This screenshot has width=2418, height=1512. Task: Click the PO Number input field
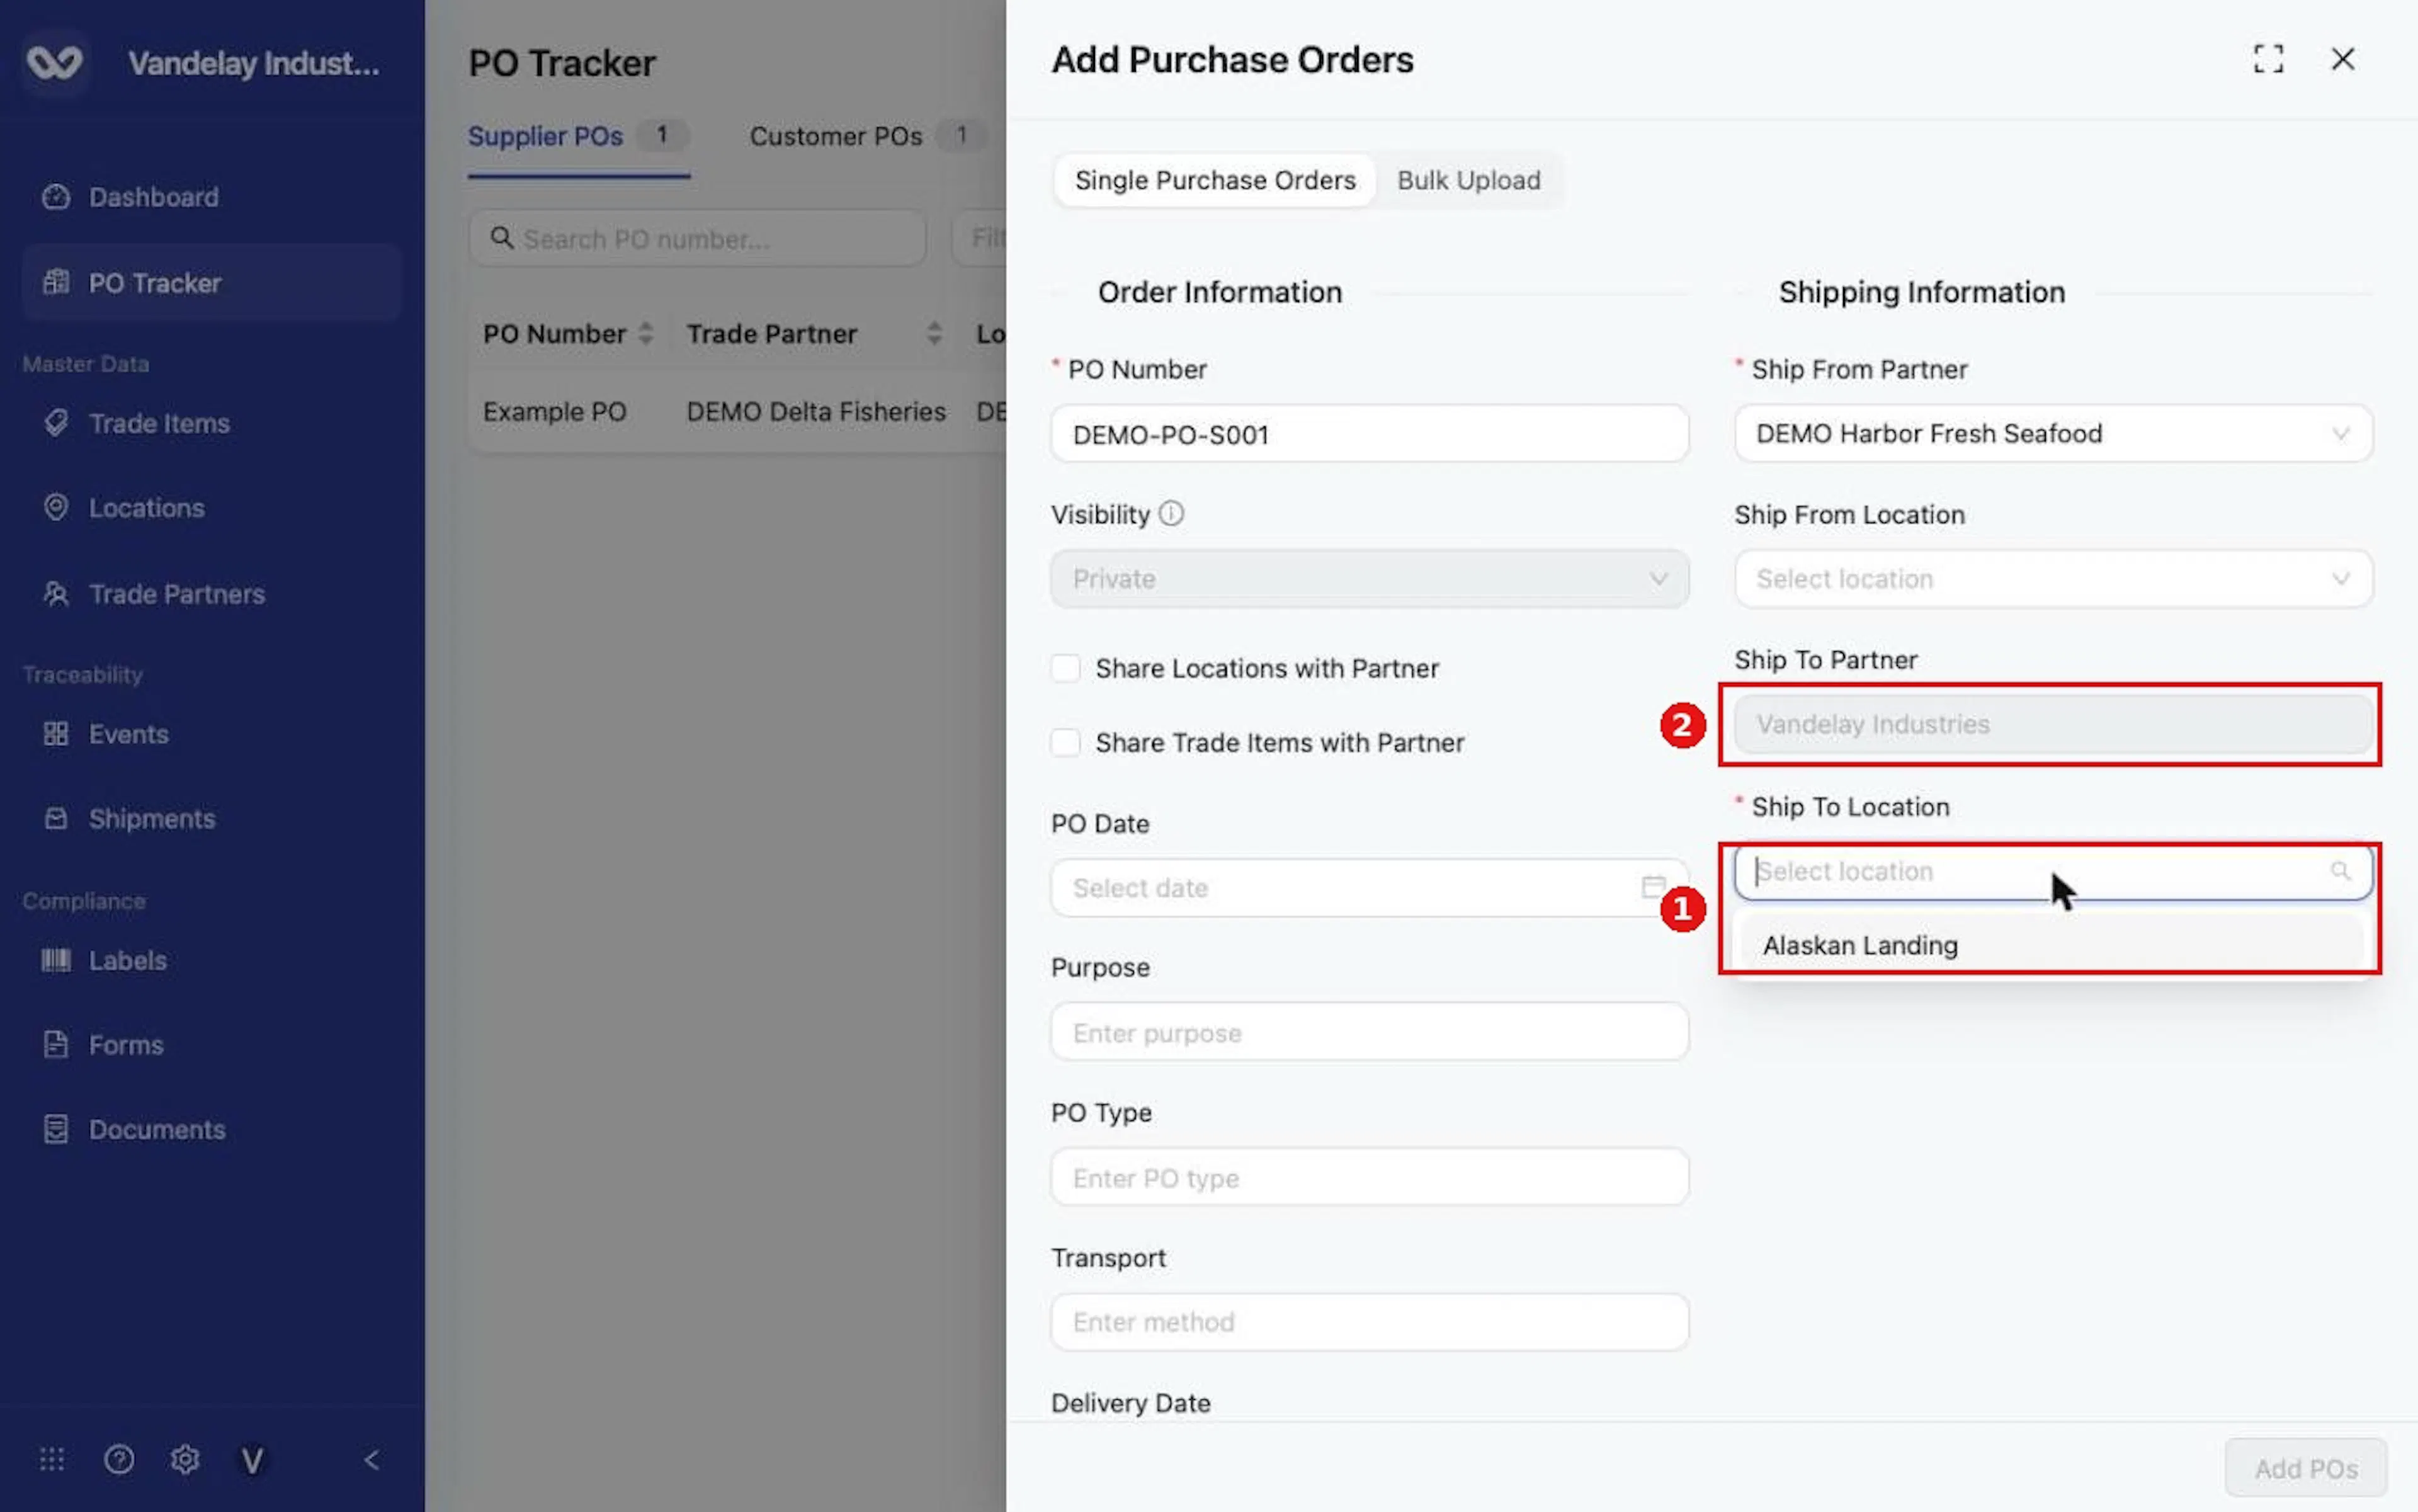[1369, 434]
